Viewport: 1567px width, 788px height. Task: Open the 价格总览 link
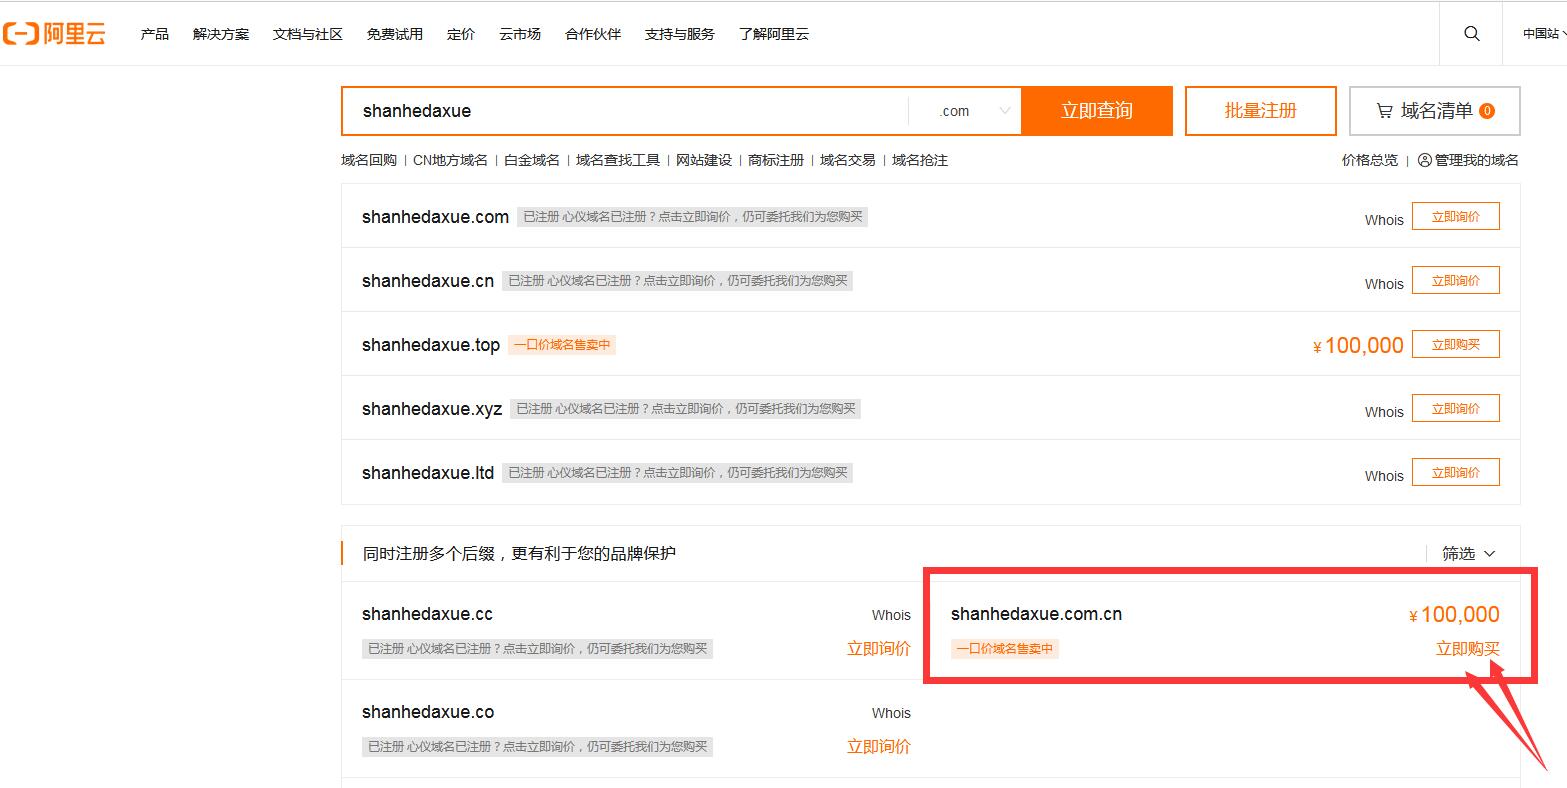pyautogui.click(x=1369, y=160)
